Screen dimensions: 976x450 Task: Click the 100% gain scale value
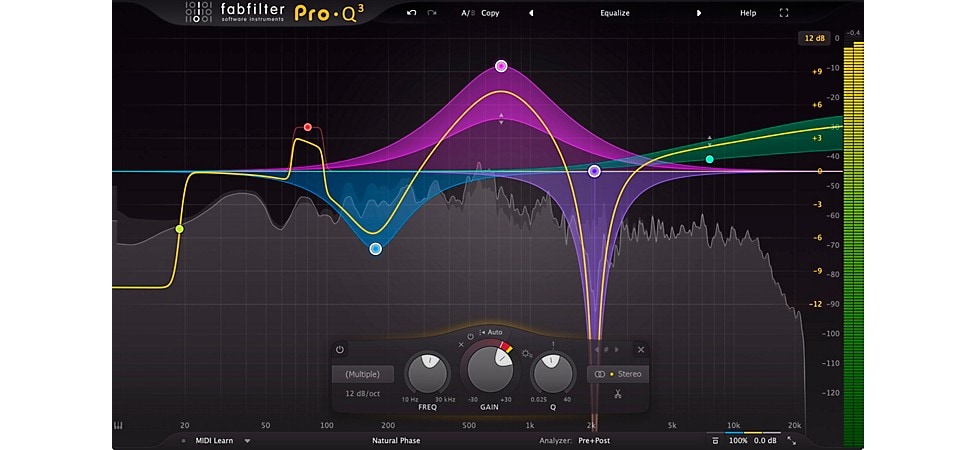[738, 441]
